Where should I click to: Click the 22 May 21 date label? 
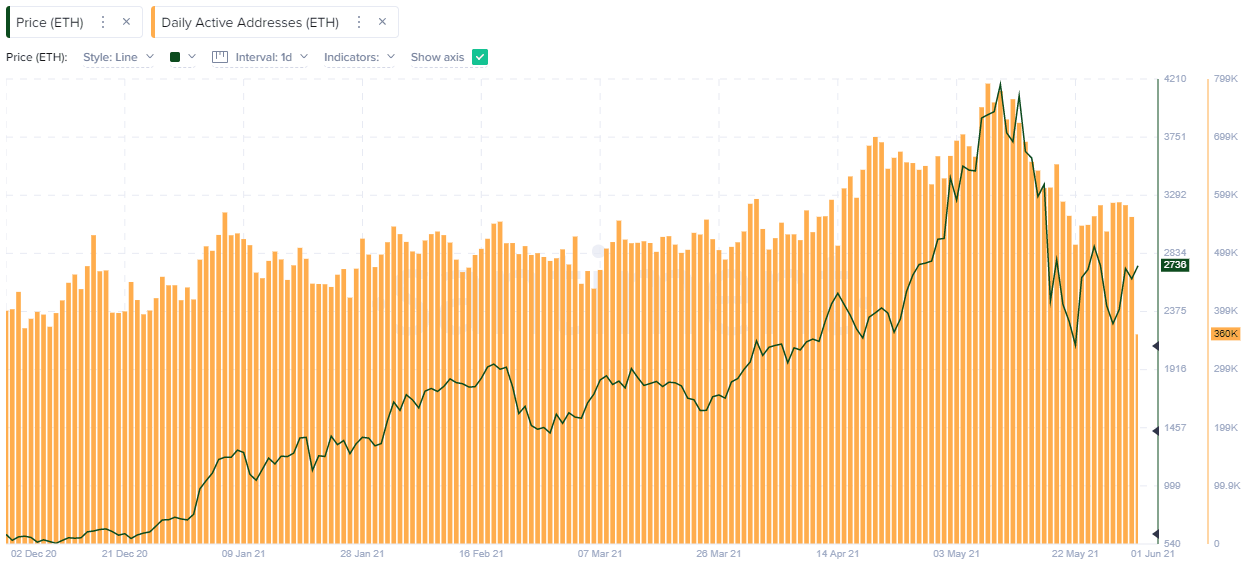[x=1075, y=552]
